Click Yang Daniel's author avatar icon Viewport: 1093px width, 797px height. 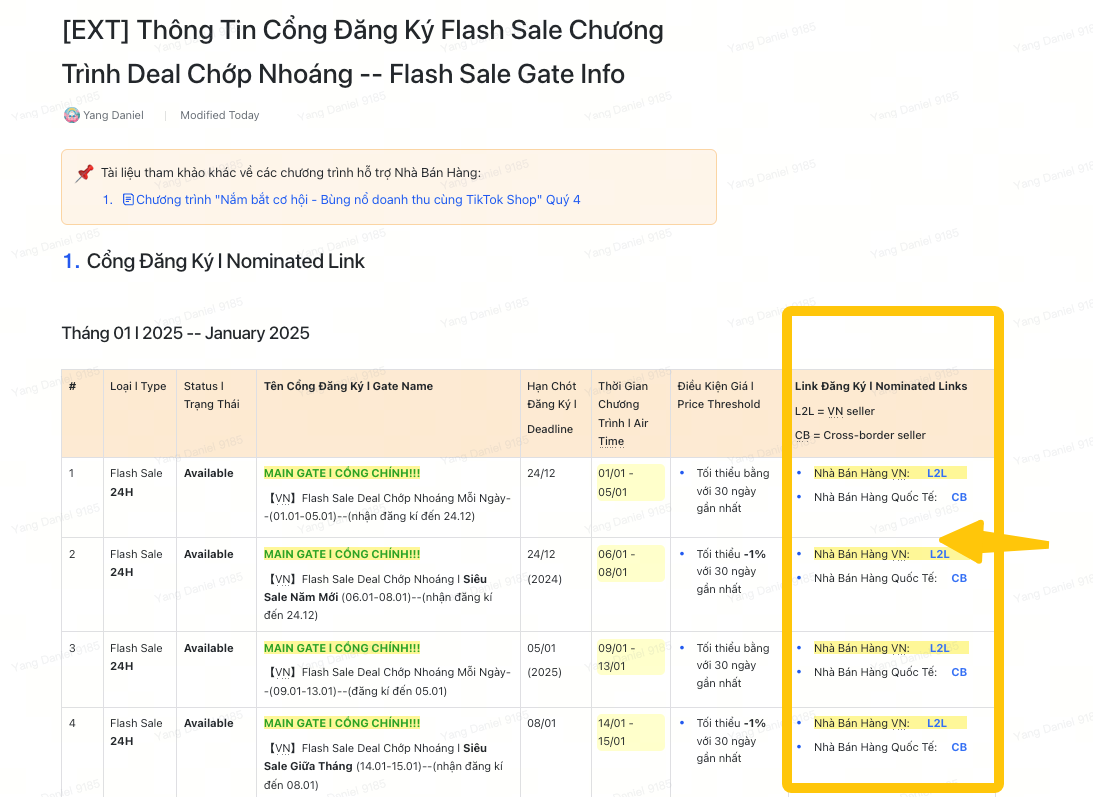72,115
